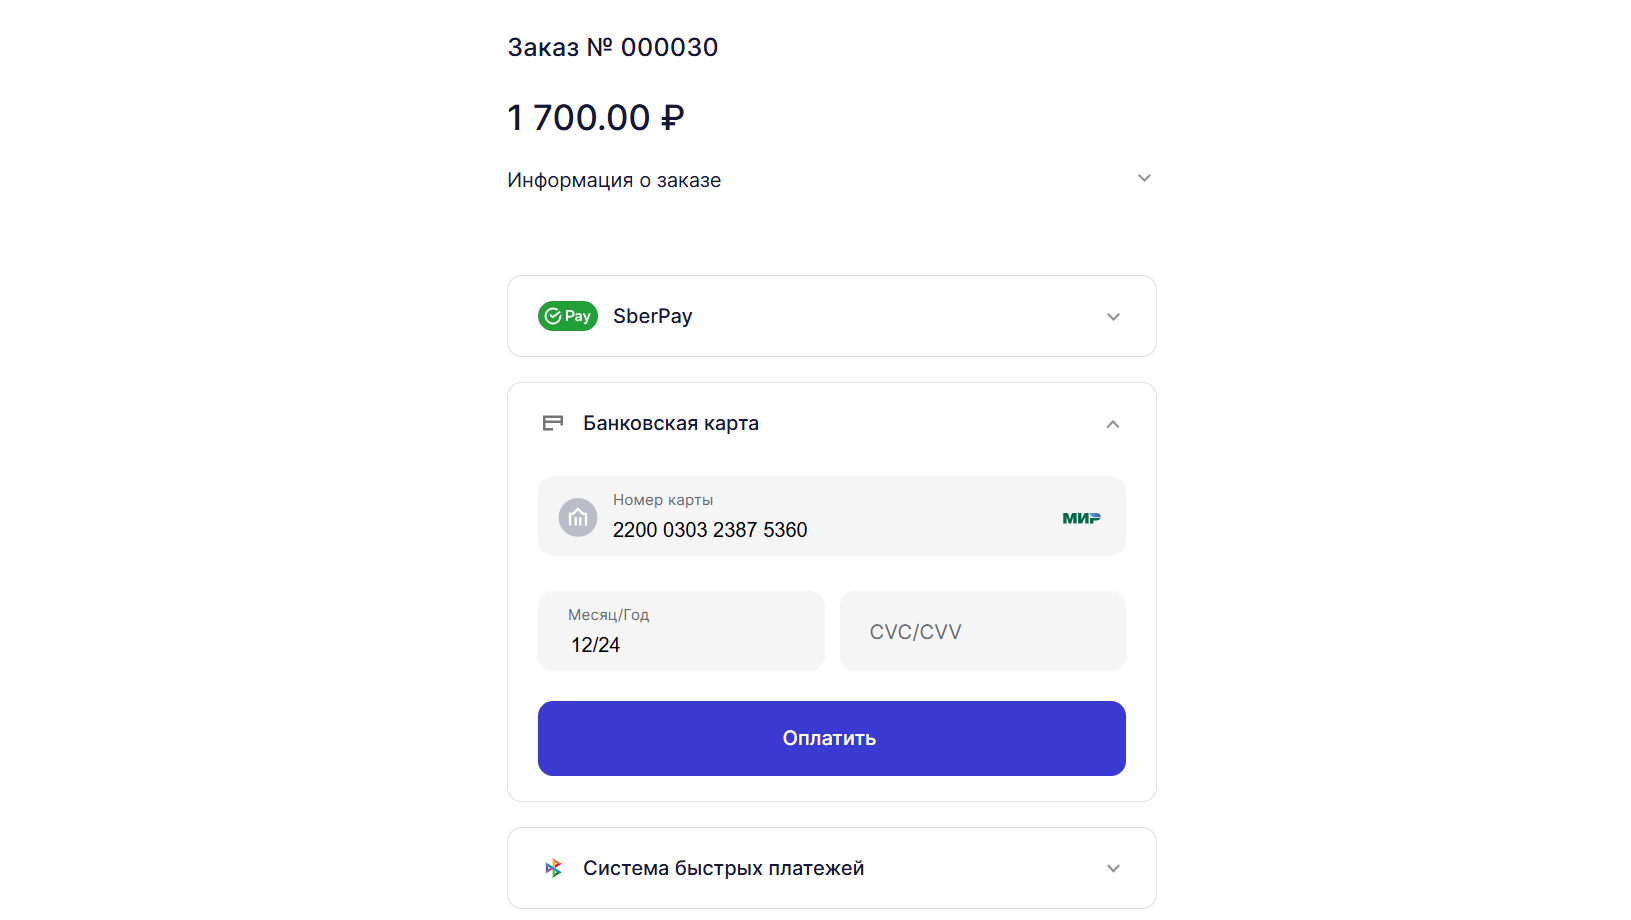Click the Заказ № 000030 heading
Image resolution: width=1631 pixels, height=920 pixels.
613,47
